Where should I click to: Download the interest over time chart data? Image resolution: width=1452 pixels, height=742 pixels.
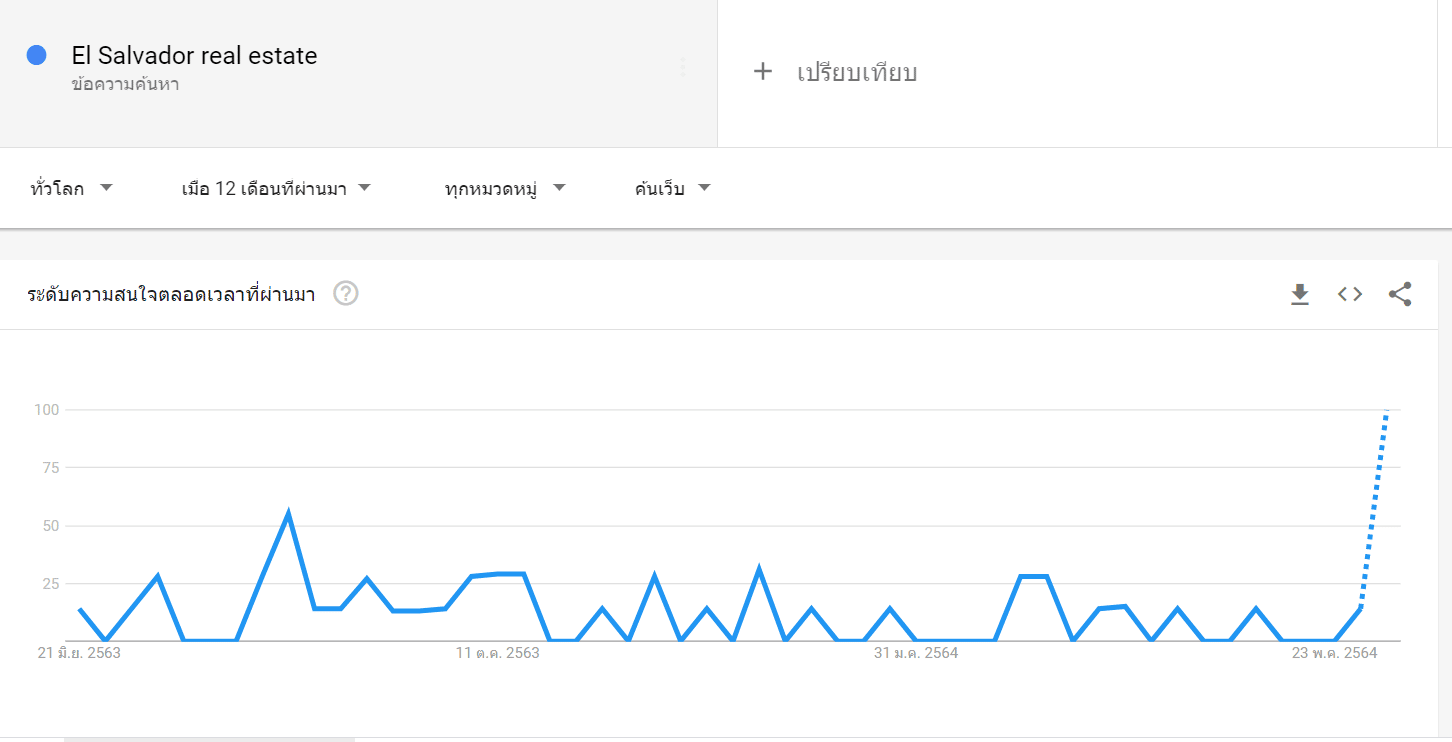[x=1299, y=294]
